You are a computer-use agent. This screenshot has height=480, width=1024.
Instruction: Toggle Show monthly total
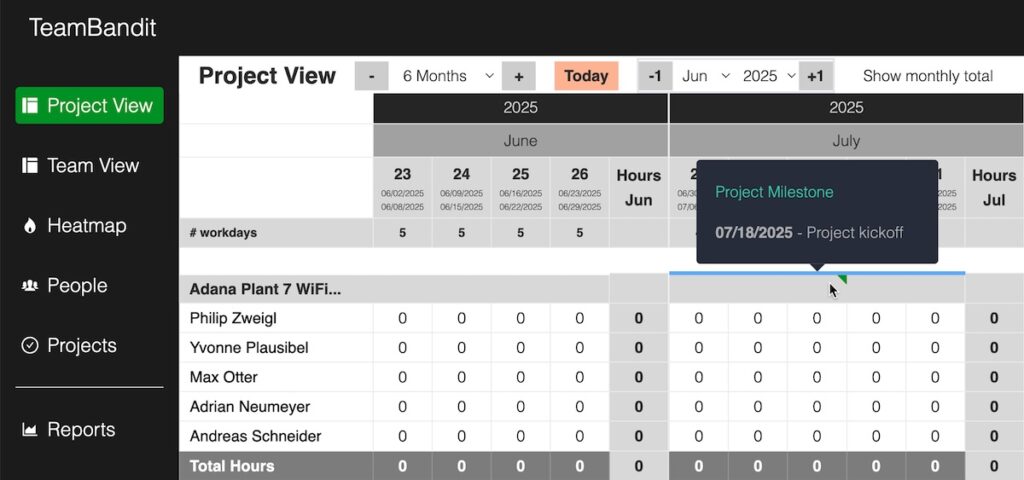927,76
